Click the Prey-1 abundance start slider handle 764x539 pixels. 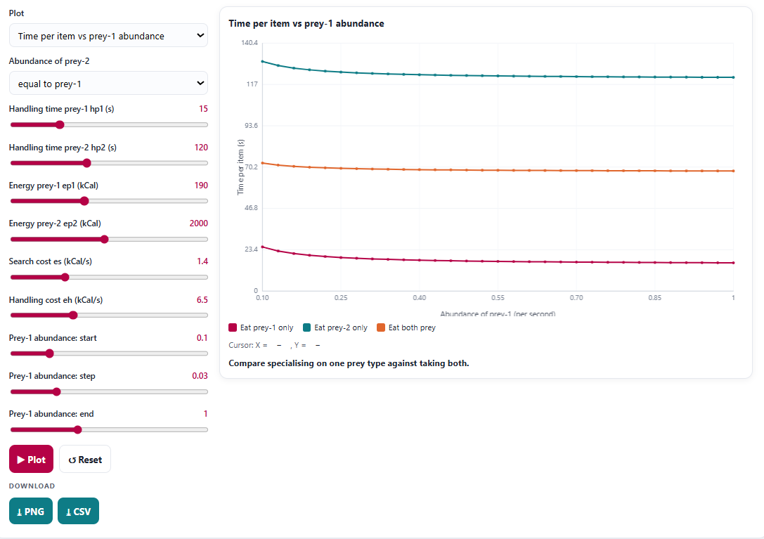[49, 353]
